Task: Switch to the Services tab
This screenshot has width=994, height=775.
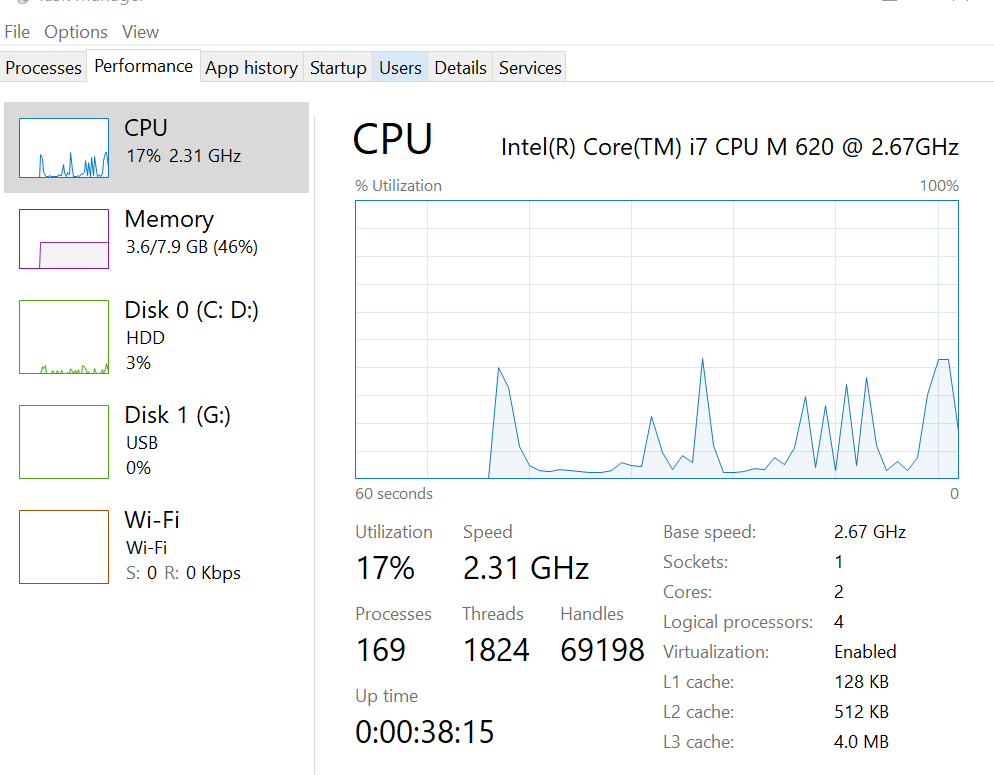Action: pyautogui.click(x=530, y=68)
